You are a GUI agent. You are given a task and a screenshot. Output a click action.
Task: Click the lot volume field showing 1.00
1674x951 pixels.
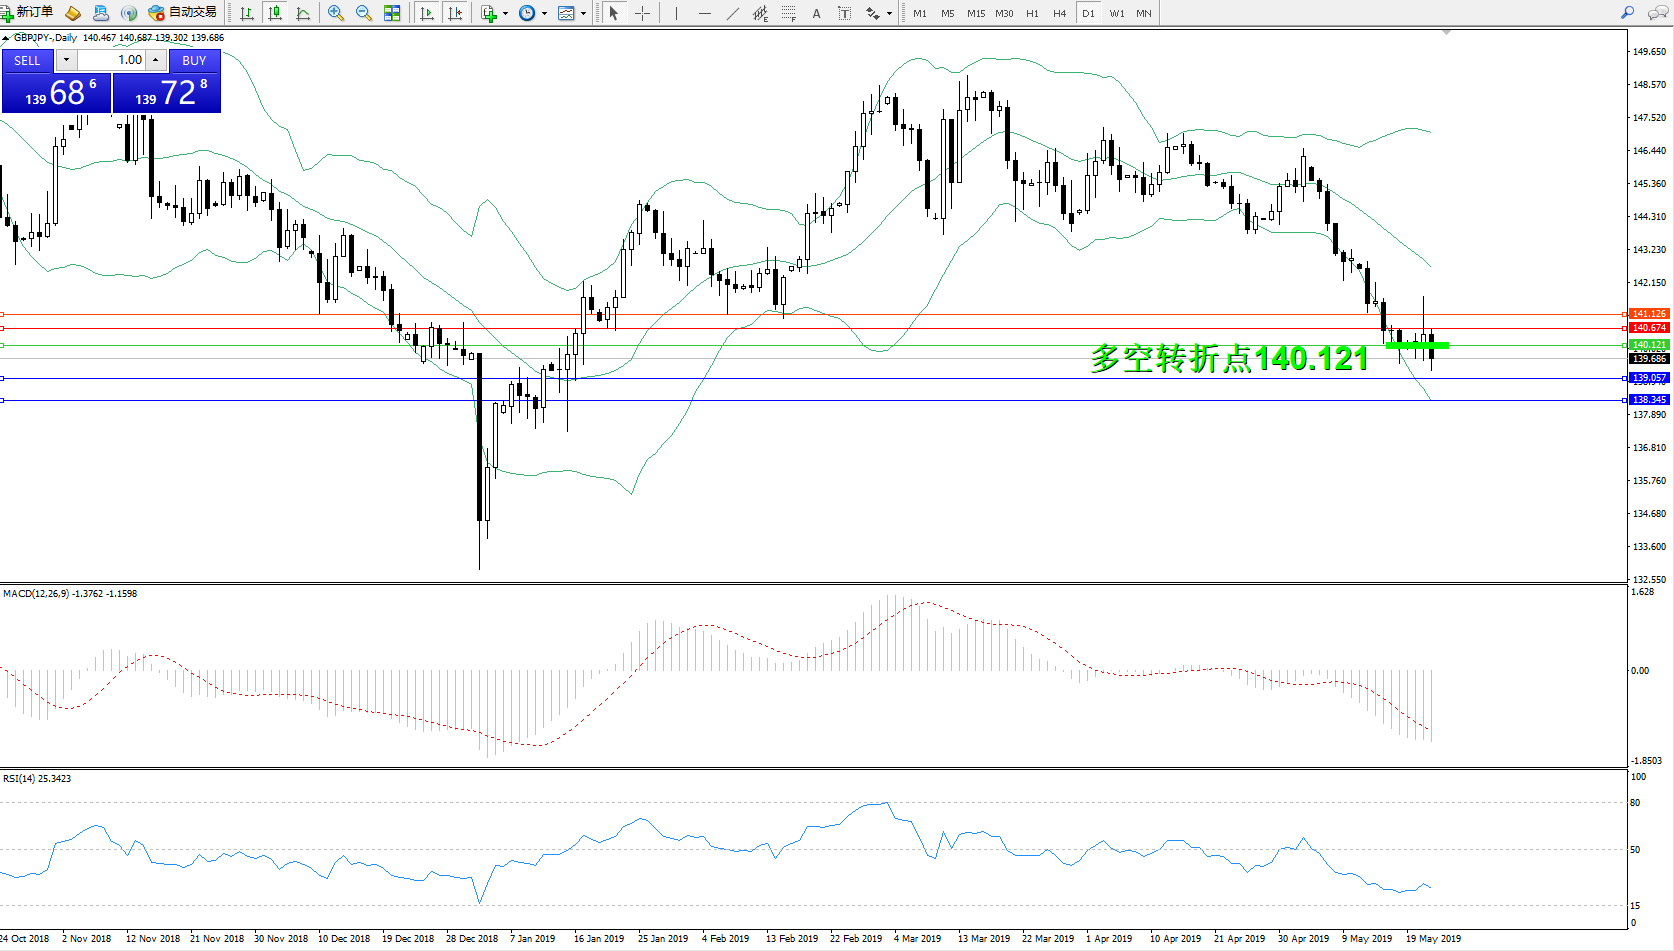point(113,60)
